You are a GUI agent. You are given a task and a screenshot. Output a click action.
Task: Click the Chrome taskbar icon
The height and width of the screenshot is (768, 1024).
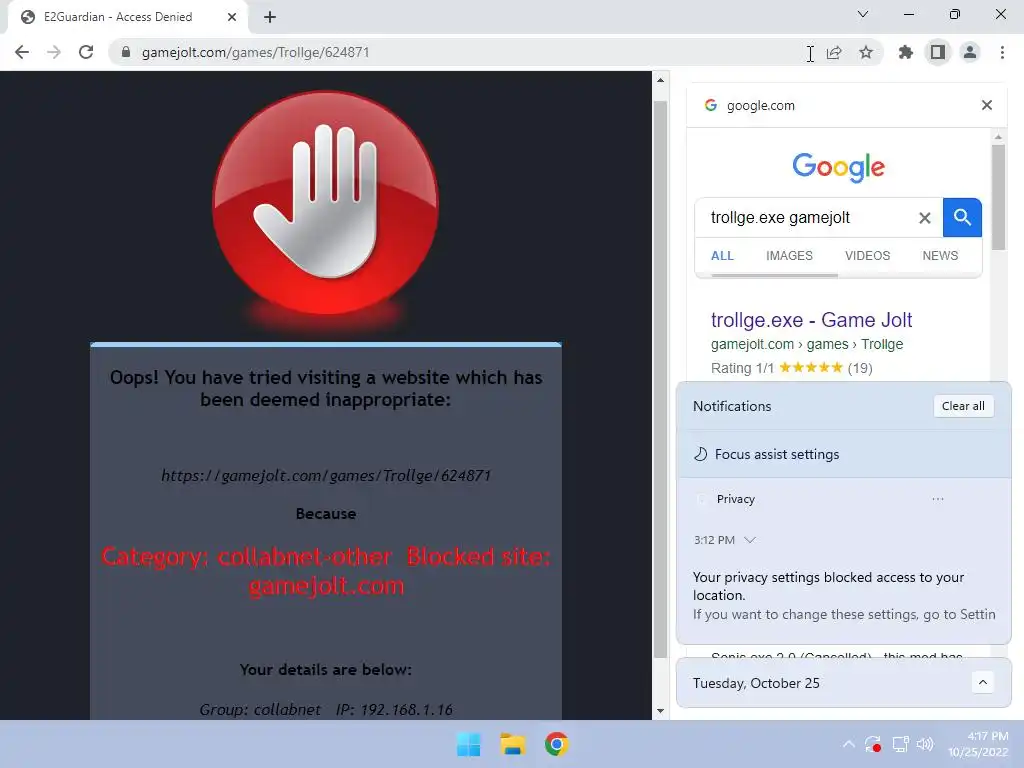(556, 744)
